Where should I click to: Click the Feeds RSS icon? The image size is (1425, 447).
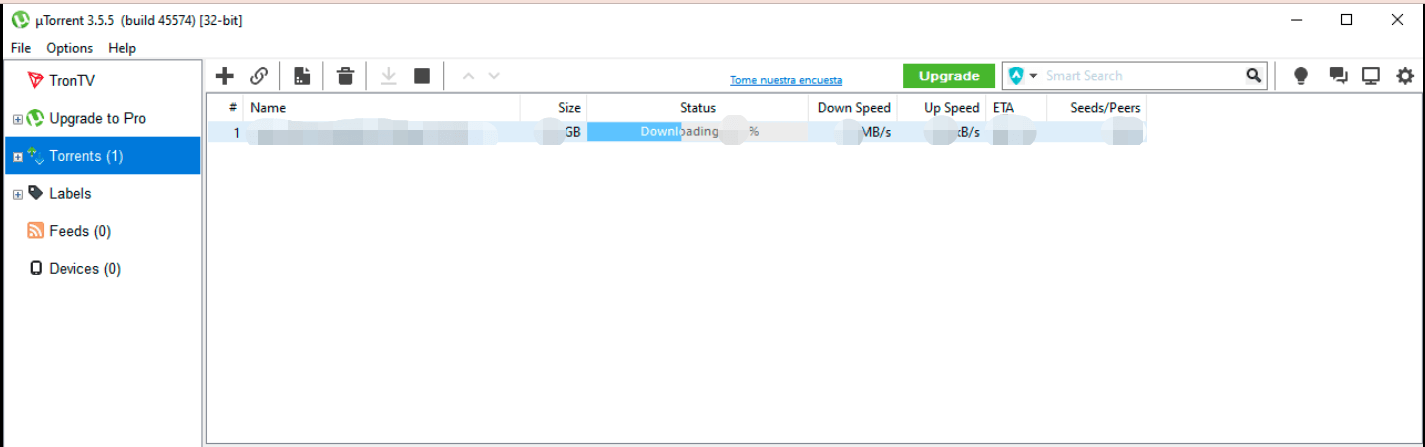[35, 231]
